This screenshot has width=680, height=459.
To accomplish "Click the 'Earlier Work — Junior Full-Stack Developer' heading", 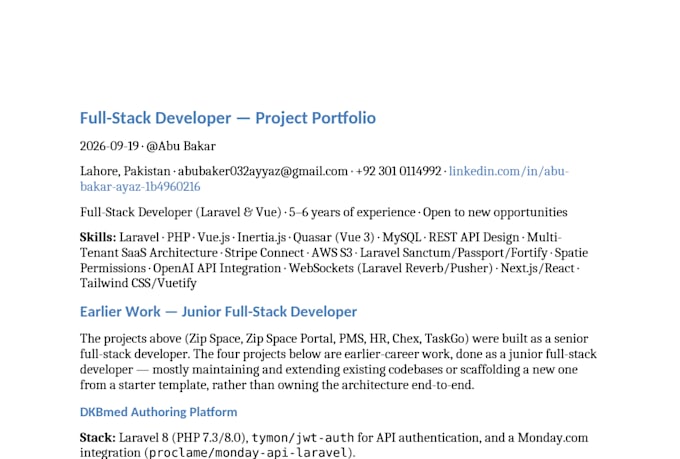I will coord(218,311).
